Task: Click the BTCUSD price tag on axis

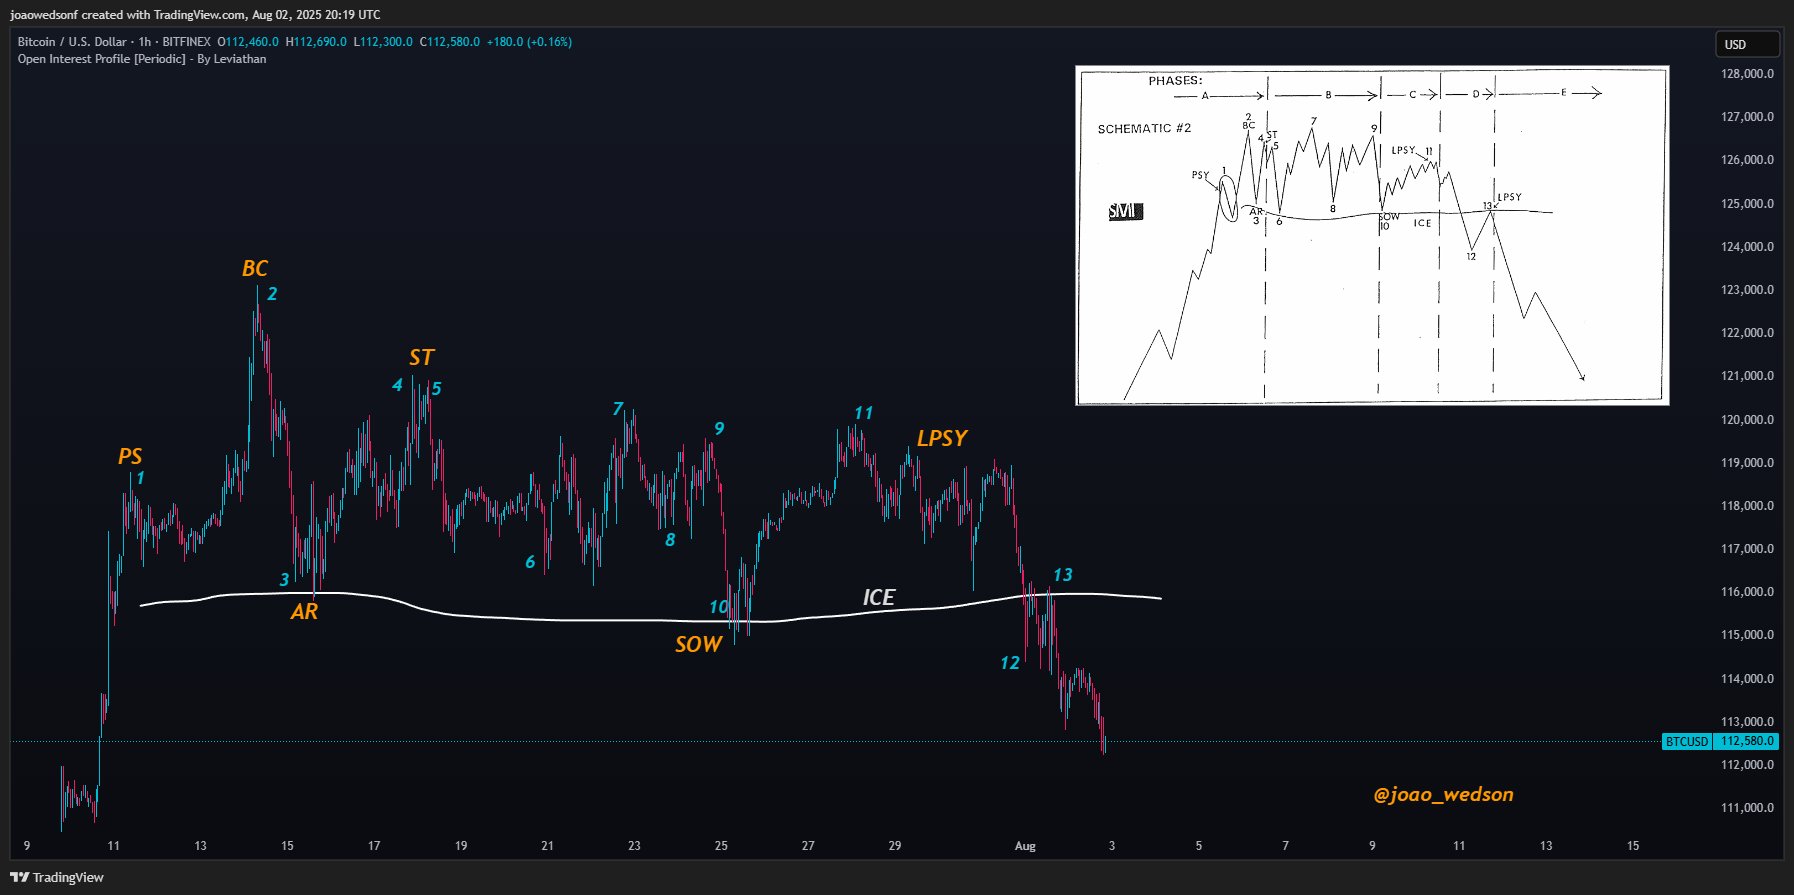Action: click(x=1686, y=741)
